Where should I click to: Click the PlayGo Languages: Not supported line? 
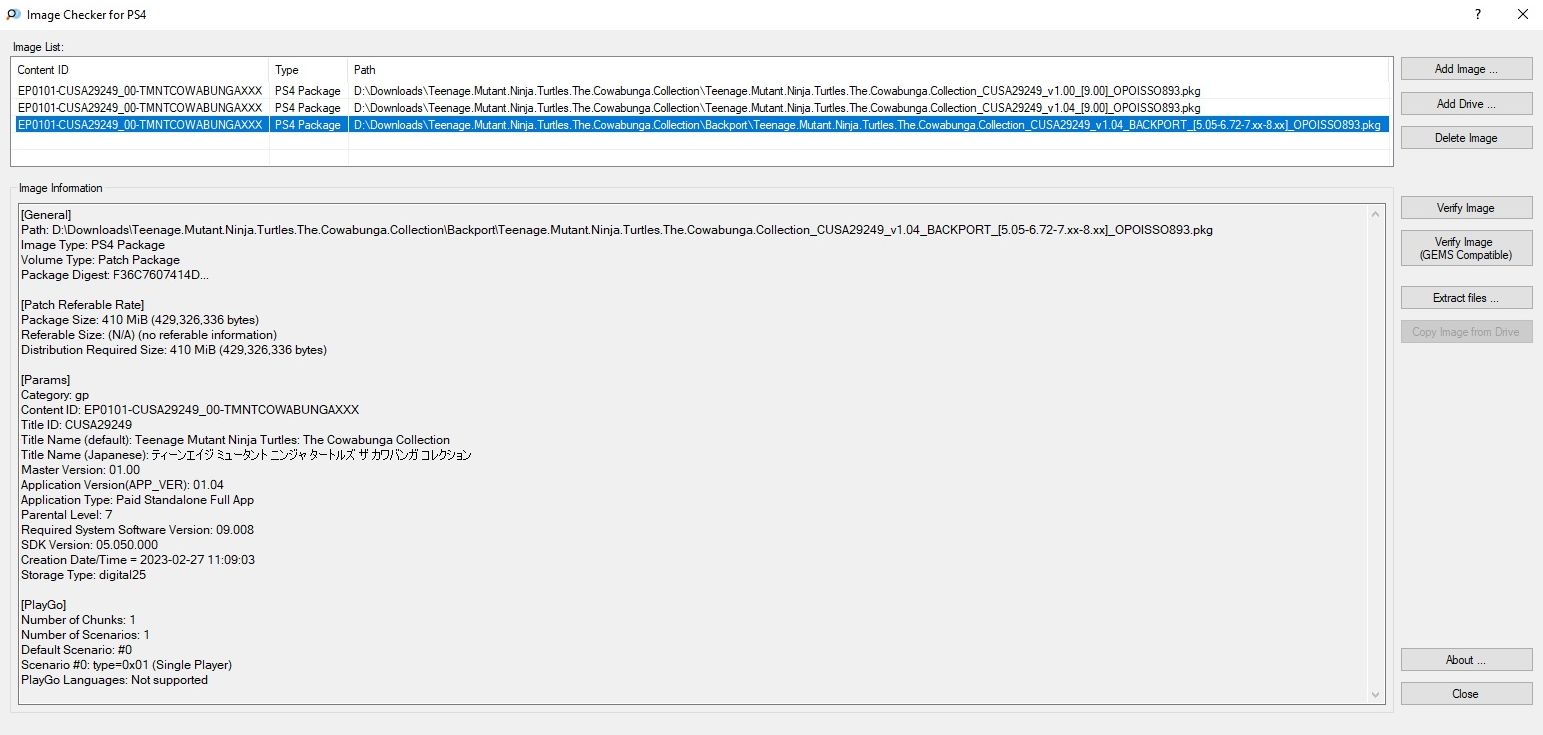(x=114, y=679)
